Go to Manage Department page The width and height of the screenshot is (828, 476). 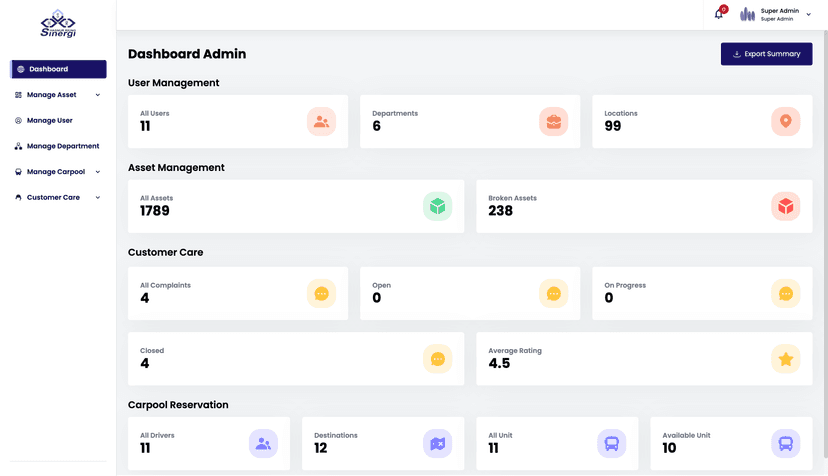click(62, 146)
